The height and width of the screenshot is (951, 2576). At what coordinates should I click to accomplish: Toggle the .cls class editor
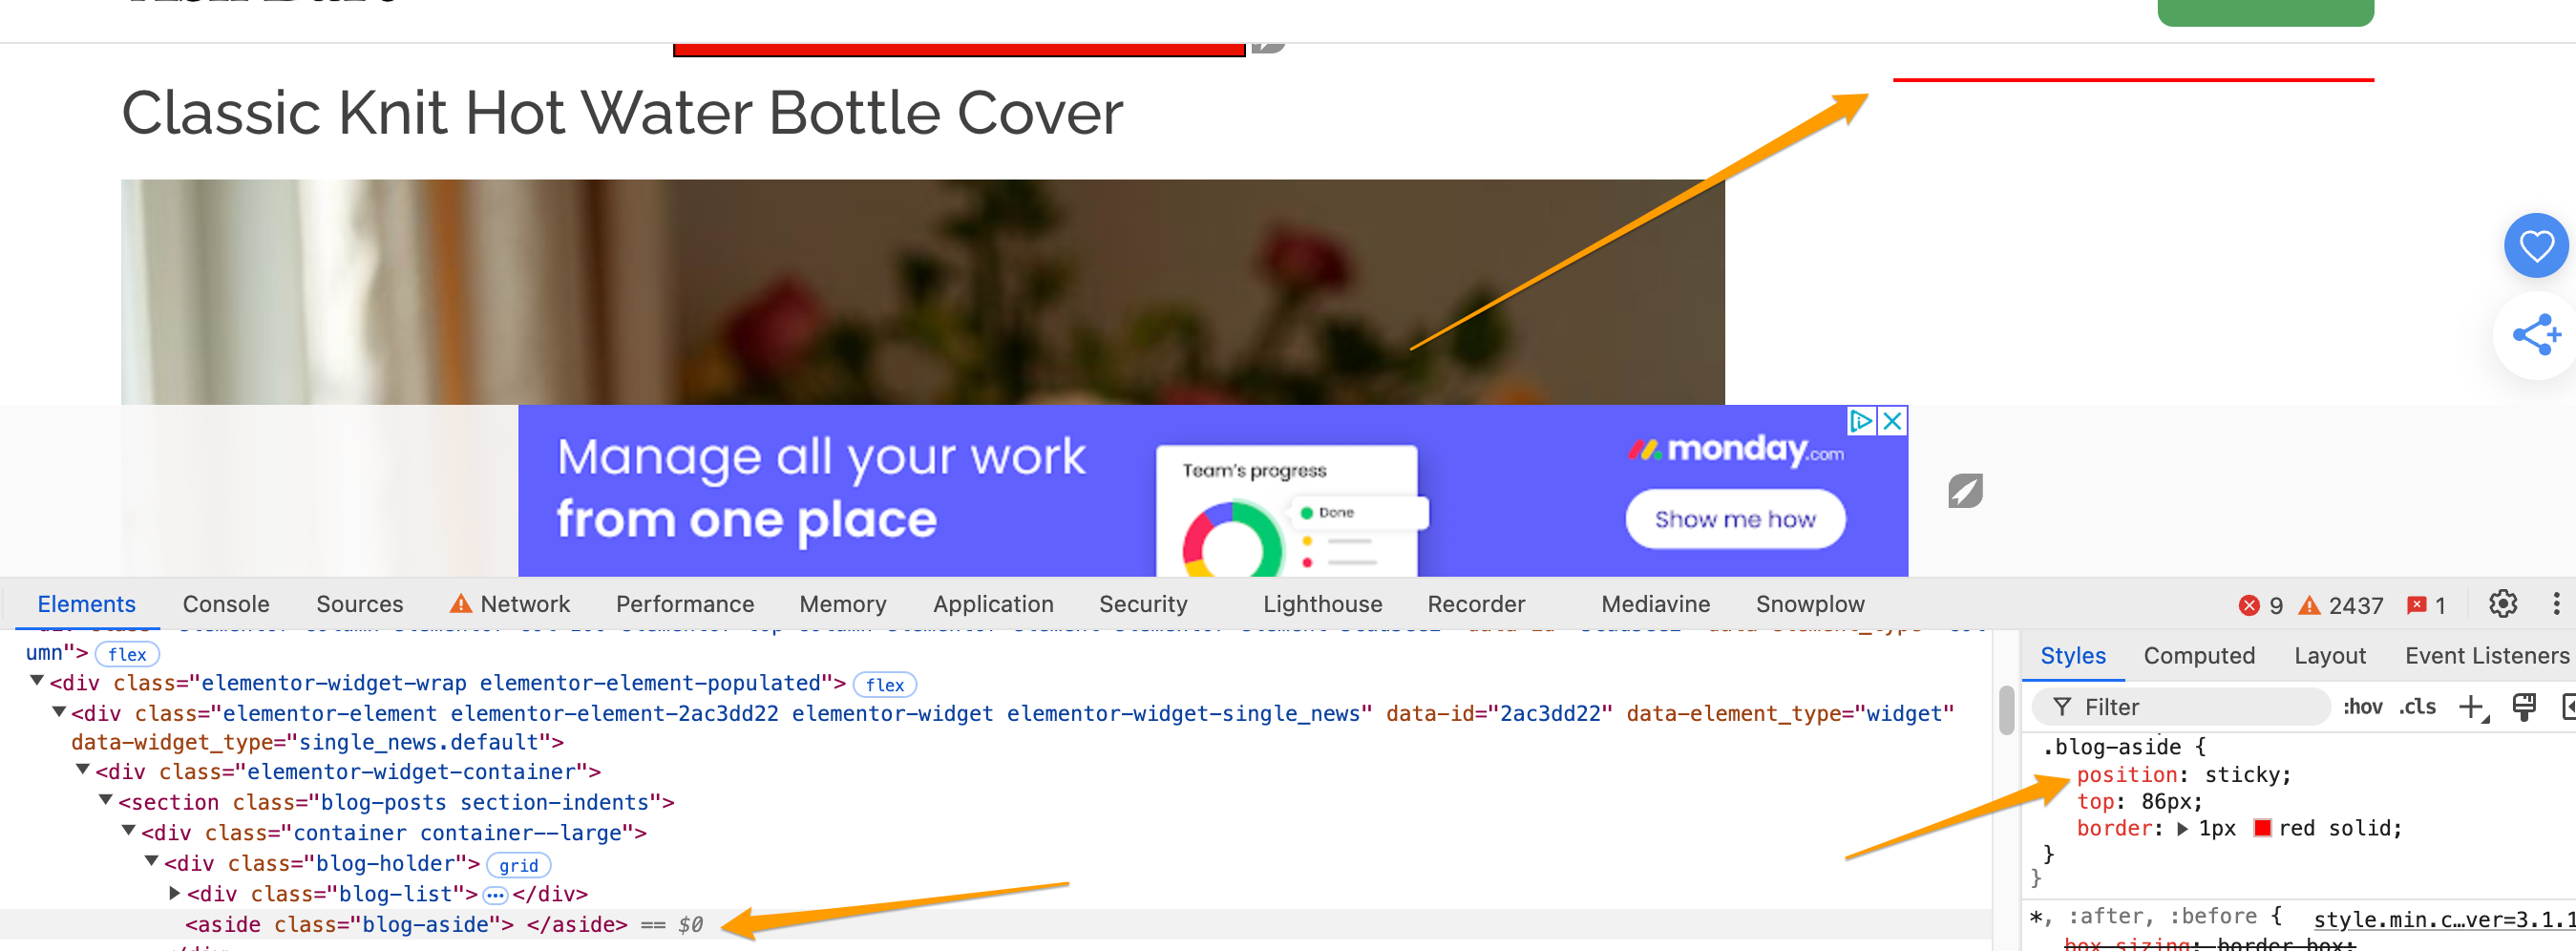(2417, 707)
